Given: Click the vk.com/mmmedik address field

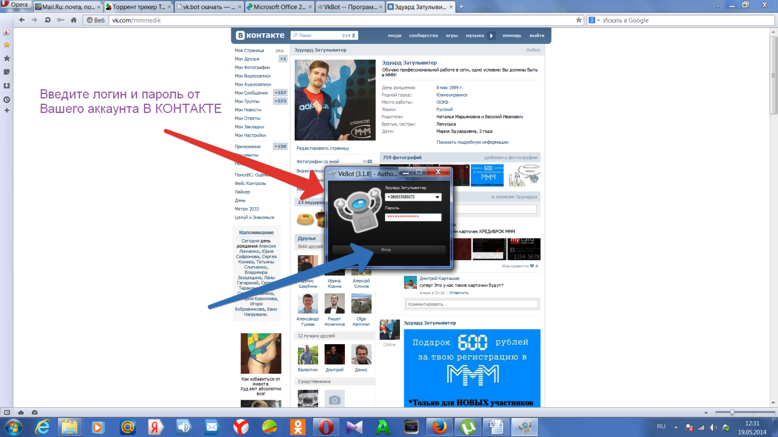Looking at the screenshot, I should point(341,20).
